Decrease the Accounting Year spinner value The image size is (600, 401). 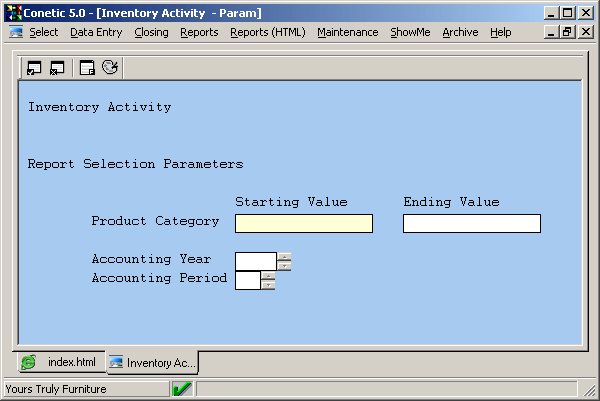pos(284,266)
